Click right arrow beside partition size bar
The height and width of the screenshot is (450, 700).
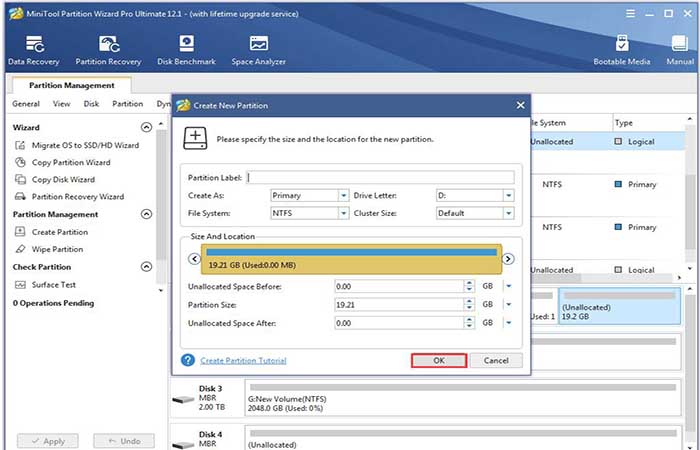tap(508, 259)
